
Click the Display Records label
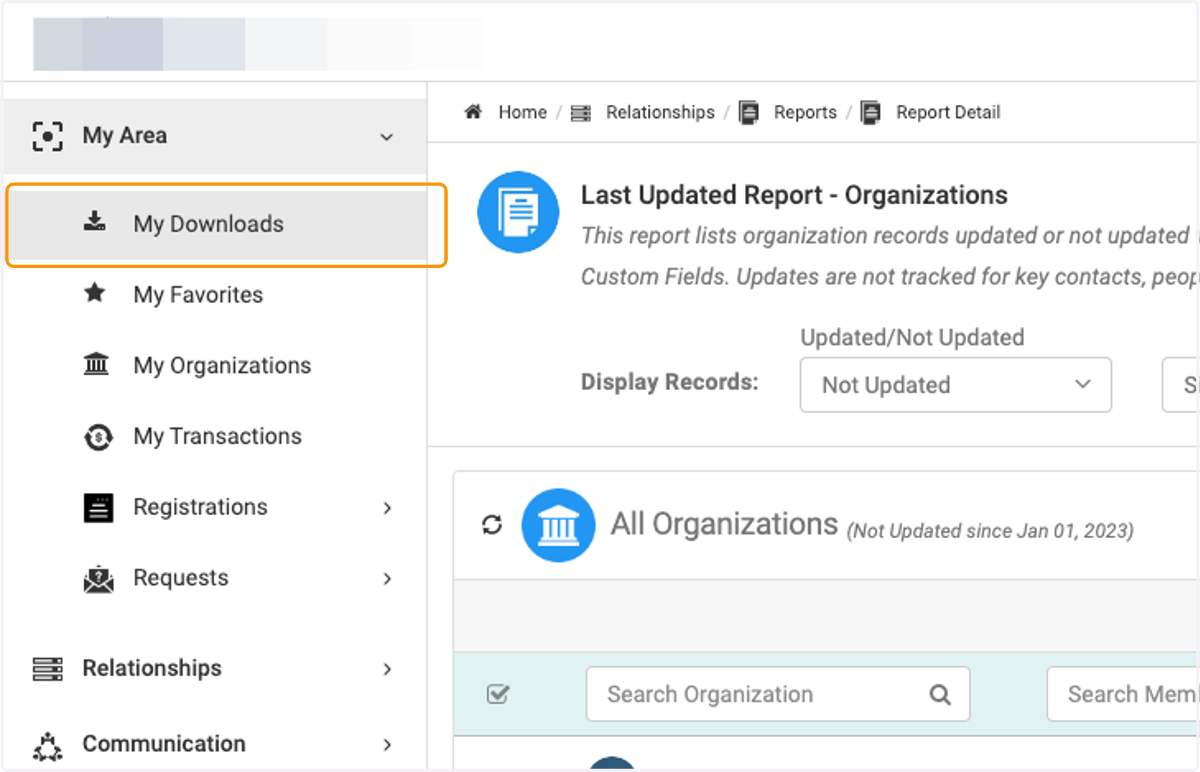[670, 382]
